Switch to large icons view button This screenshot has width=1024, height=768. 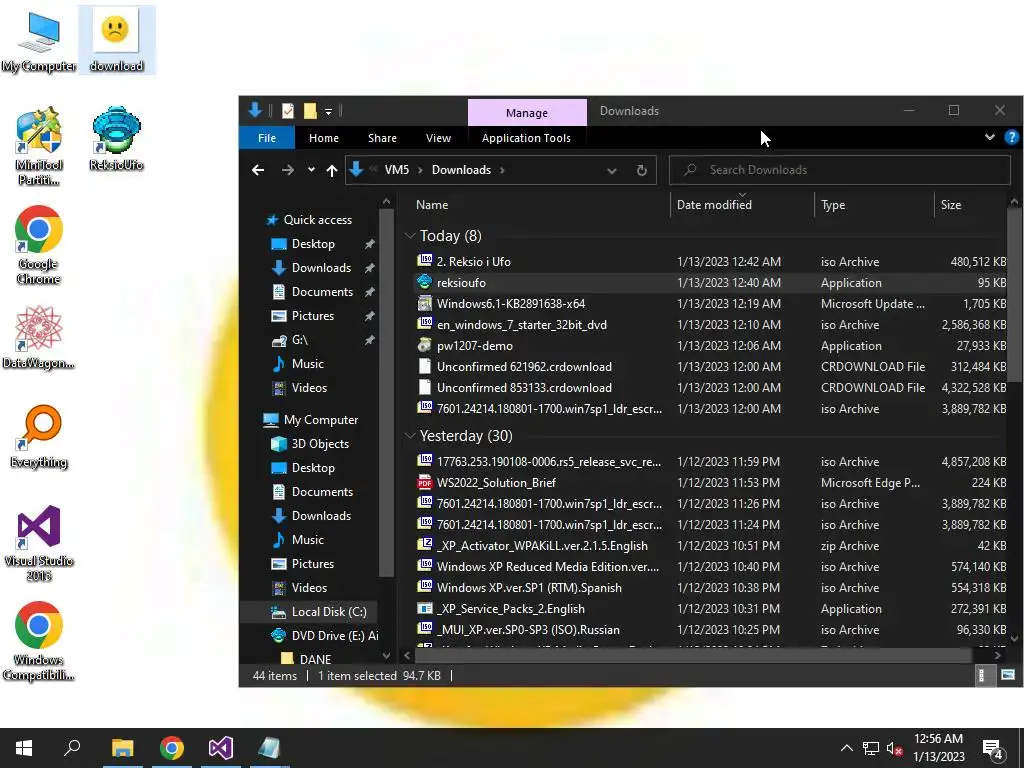1008,675
